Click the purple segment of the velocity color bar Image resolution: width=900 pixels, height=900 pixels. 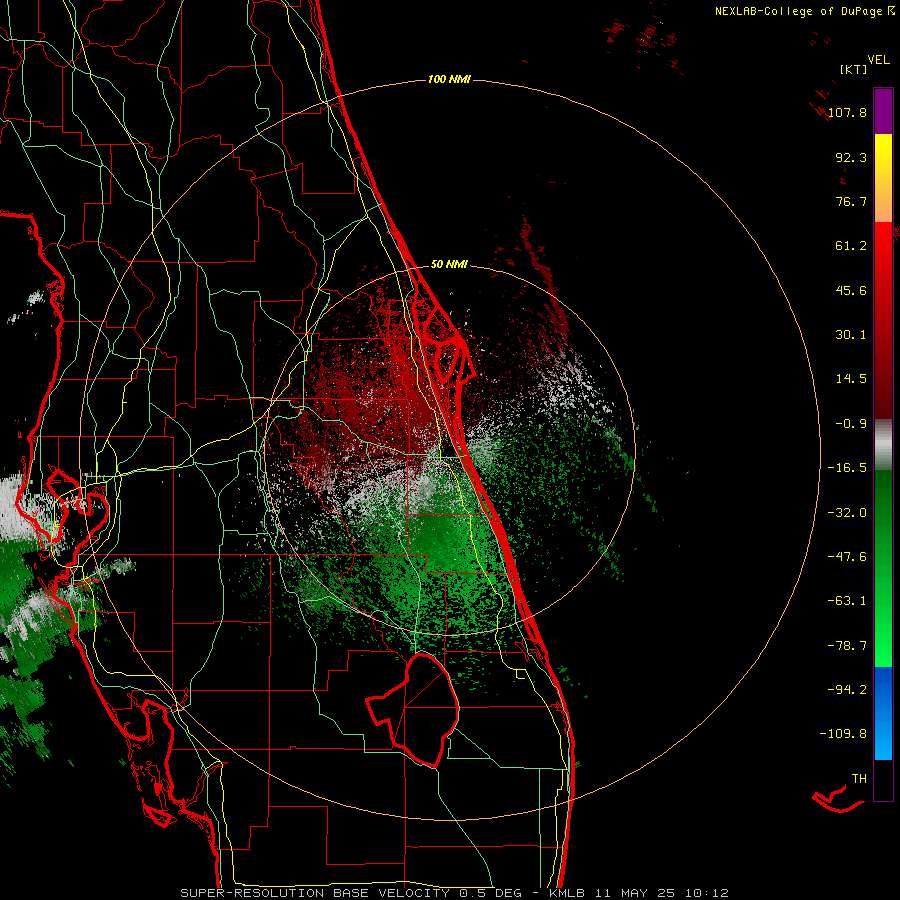[883, 111]
